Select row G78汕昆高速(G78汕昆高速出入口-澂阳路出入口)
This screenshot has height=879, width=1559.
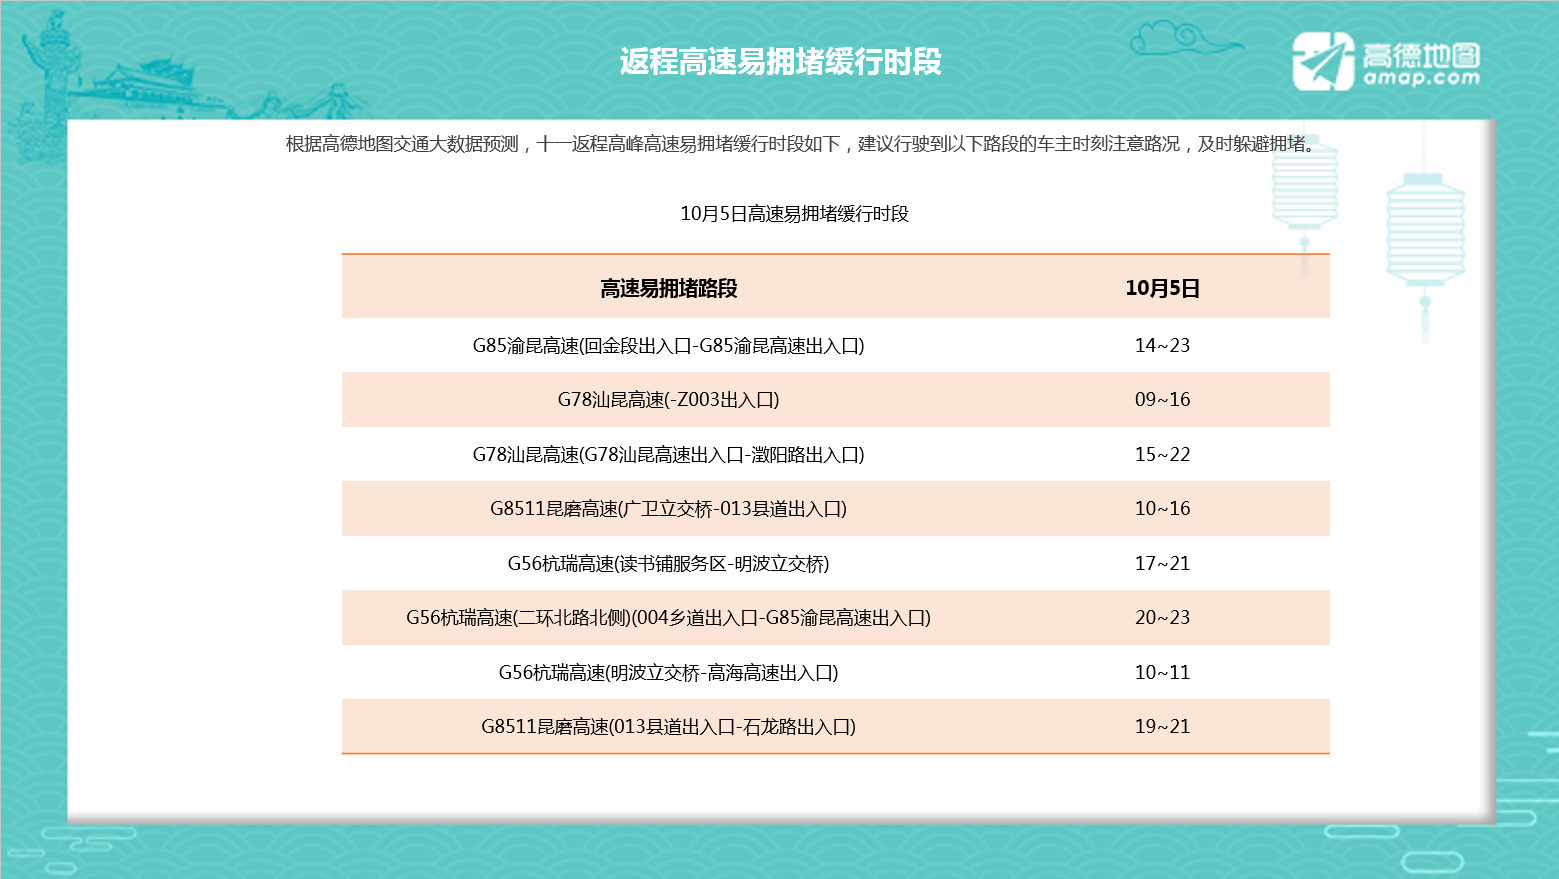point(836,454)
